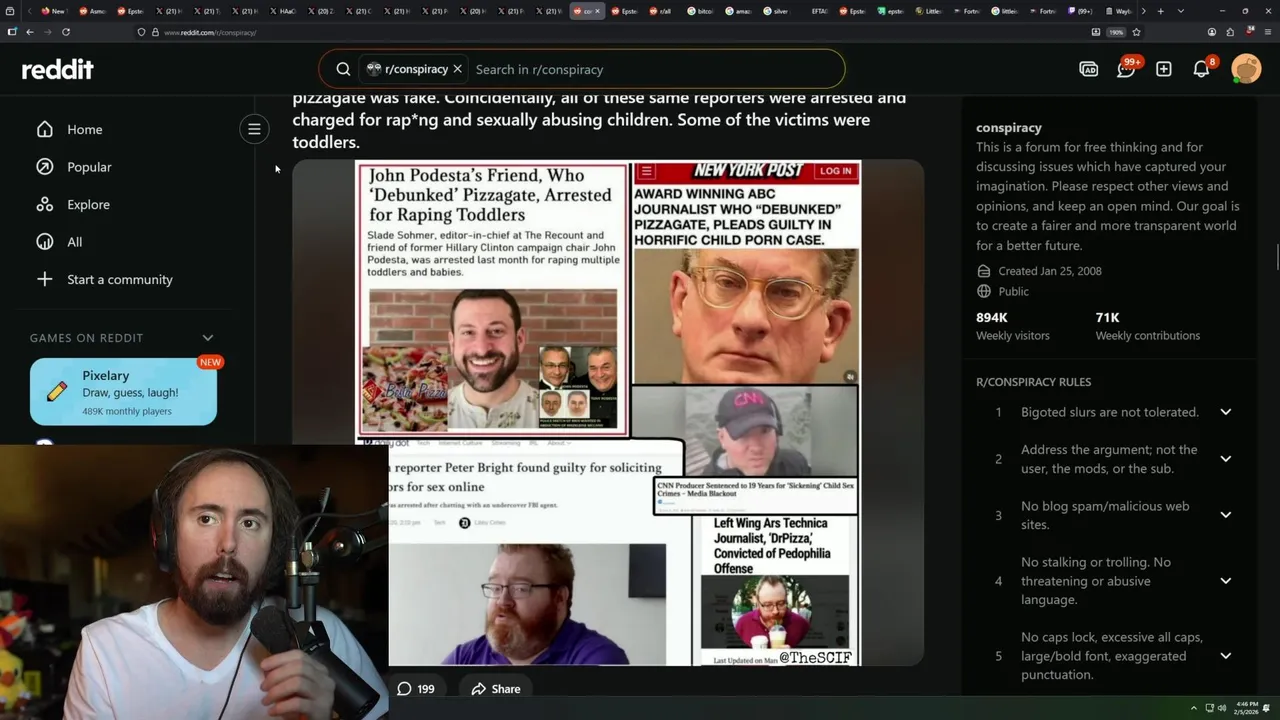Expand rule 2 Address the argument chevron
Viewport: 1280px width, 720px height.
point(1225,459)
